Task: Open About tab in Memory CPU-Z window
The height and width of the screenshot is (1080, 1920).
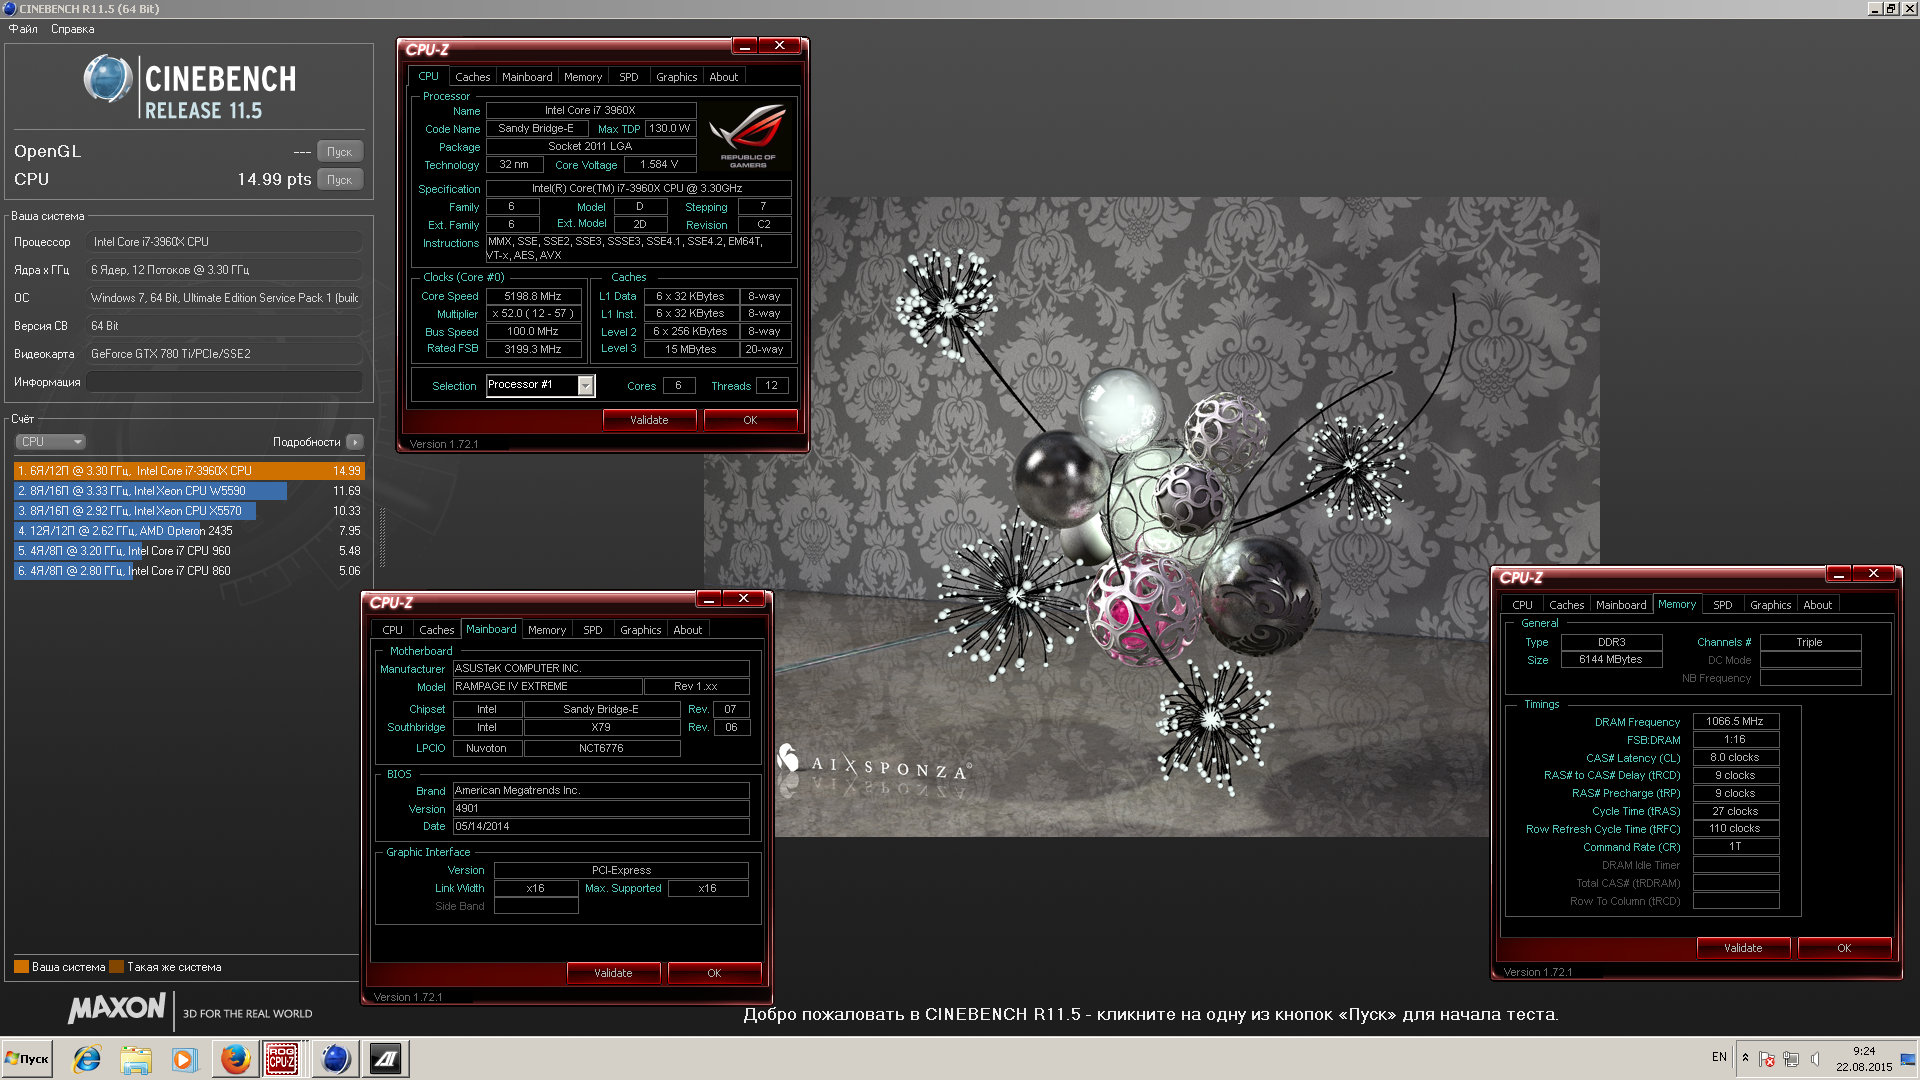Action: click(x=1818, y=605)
